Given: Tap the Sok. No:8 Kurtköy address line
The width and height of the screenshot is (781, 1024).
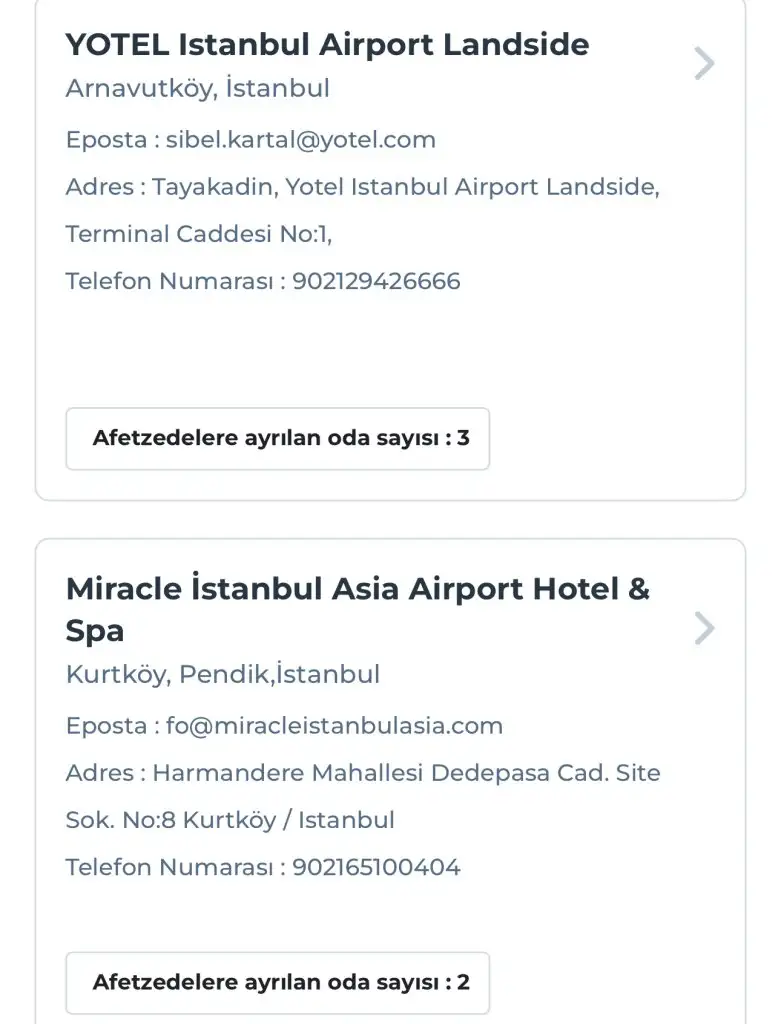Looking at the screenshot, I should [x=230, y=821].
